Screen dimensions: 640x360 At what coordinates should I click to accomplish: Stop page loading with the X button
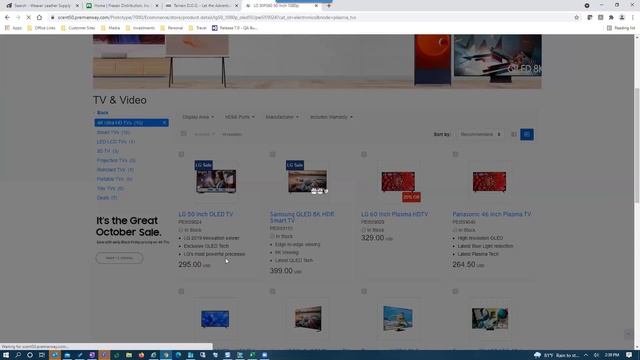coord(29,18)
